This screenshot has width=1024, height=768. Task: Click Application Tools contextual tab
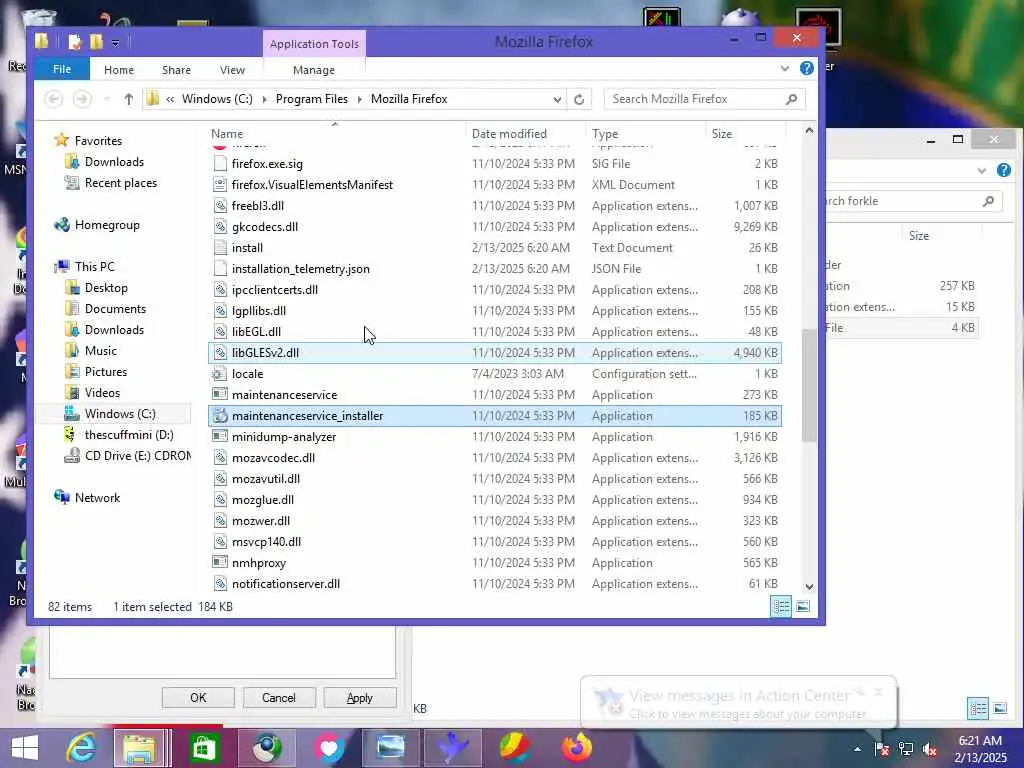[x=314, y=44]
